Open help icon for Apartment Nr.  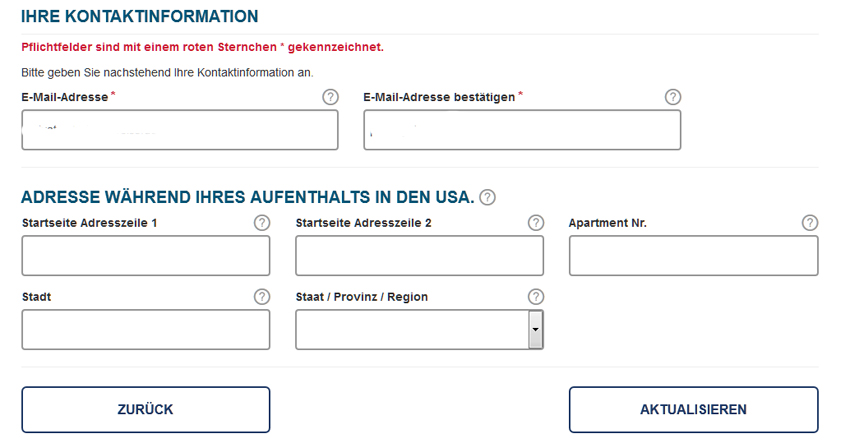(810, 223)
